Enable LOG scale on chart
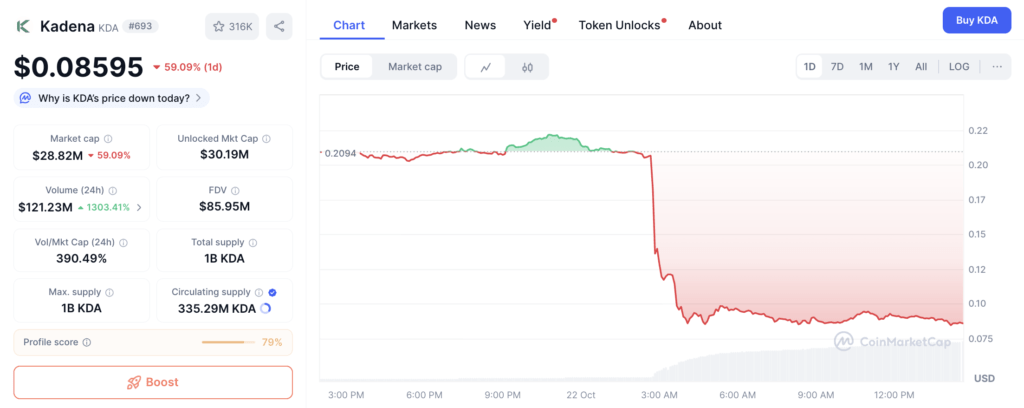The image size is (1024, 408). point(959,67)
